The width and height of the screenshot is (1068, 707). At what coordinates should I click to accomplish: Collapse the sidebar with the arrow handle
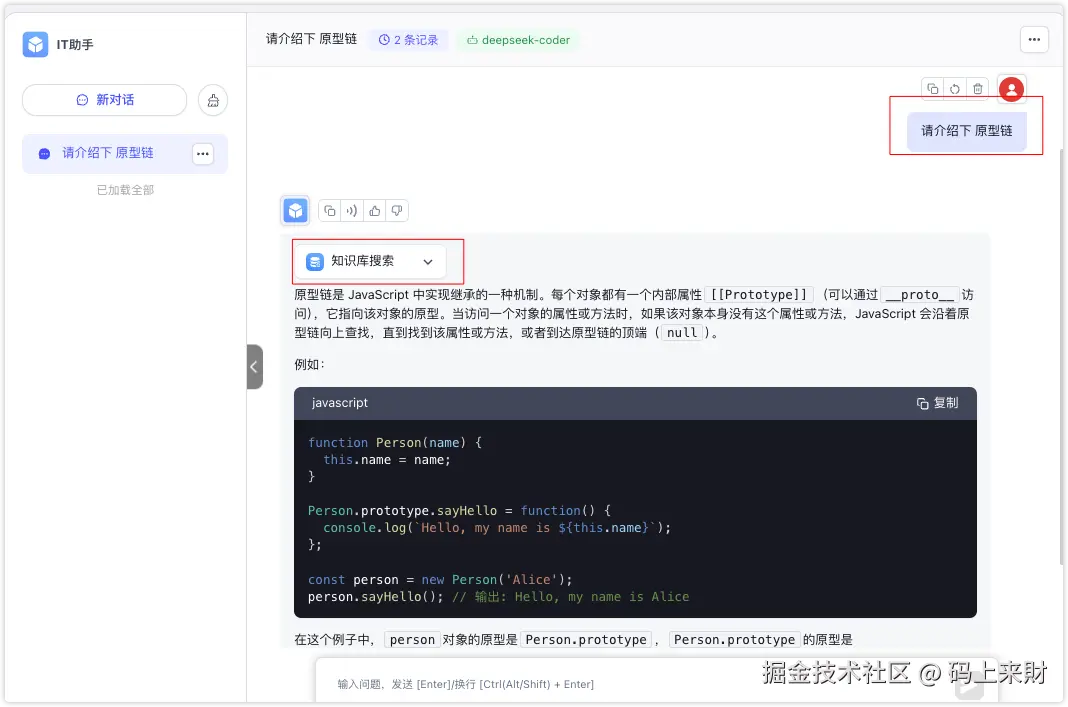[x=254, y=366]
